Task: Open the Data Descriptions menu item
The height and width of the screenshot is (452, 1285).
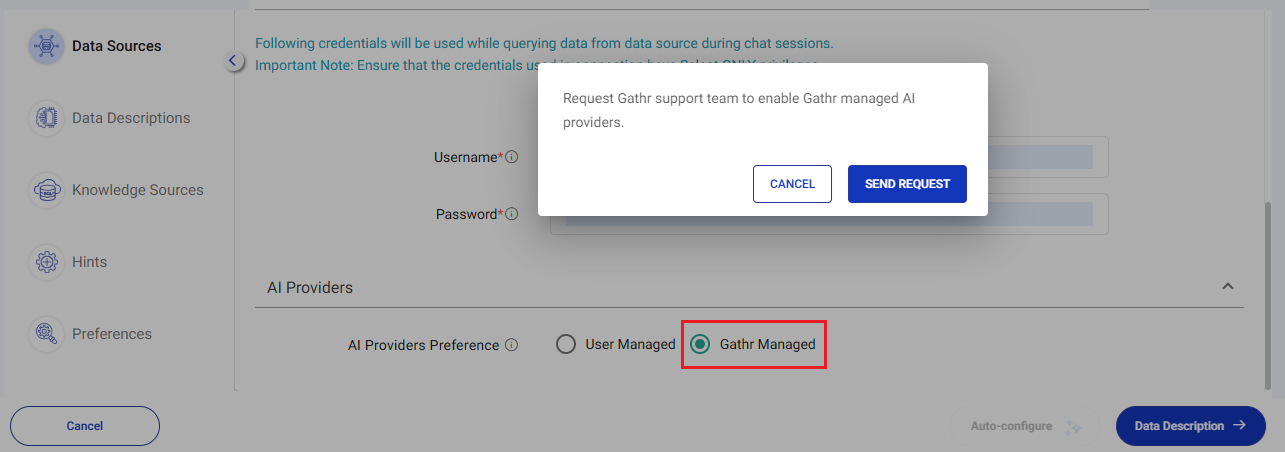Action: tap(130, 118)
